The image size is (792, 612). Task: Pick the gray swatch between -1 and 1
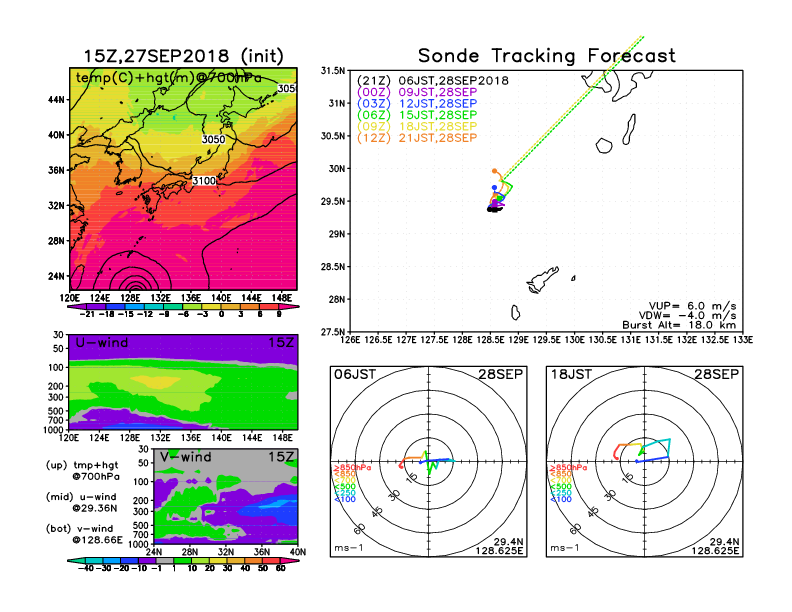tap(164, 560)
